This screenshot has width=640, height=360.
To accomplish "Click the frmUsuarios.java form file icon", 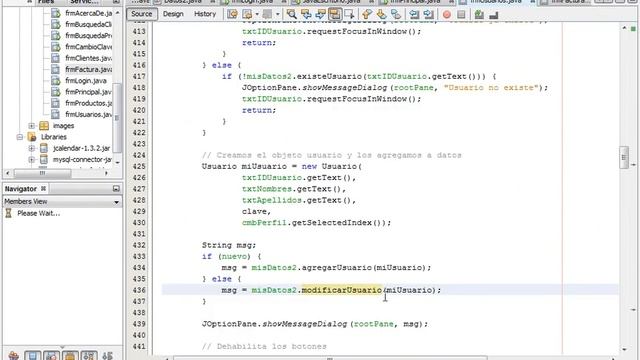I will [56, 114].
